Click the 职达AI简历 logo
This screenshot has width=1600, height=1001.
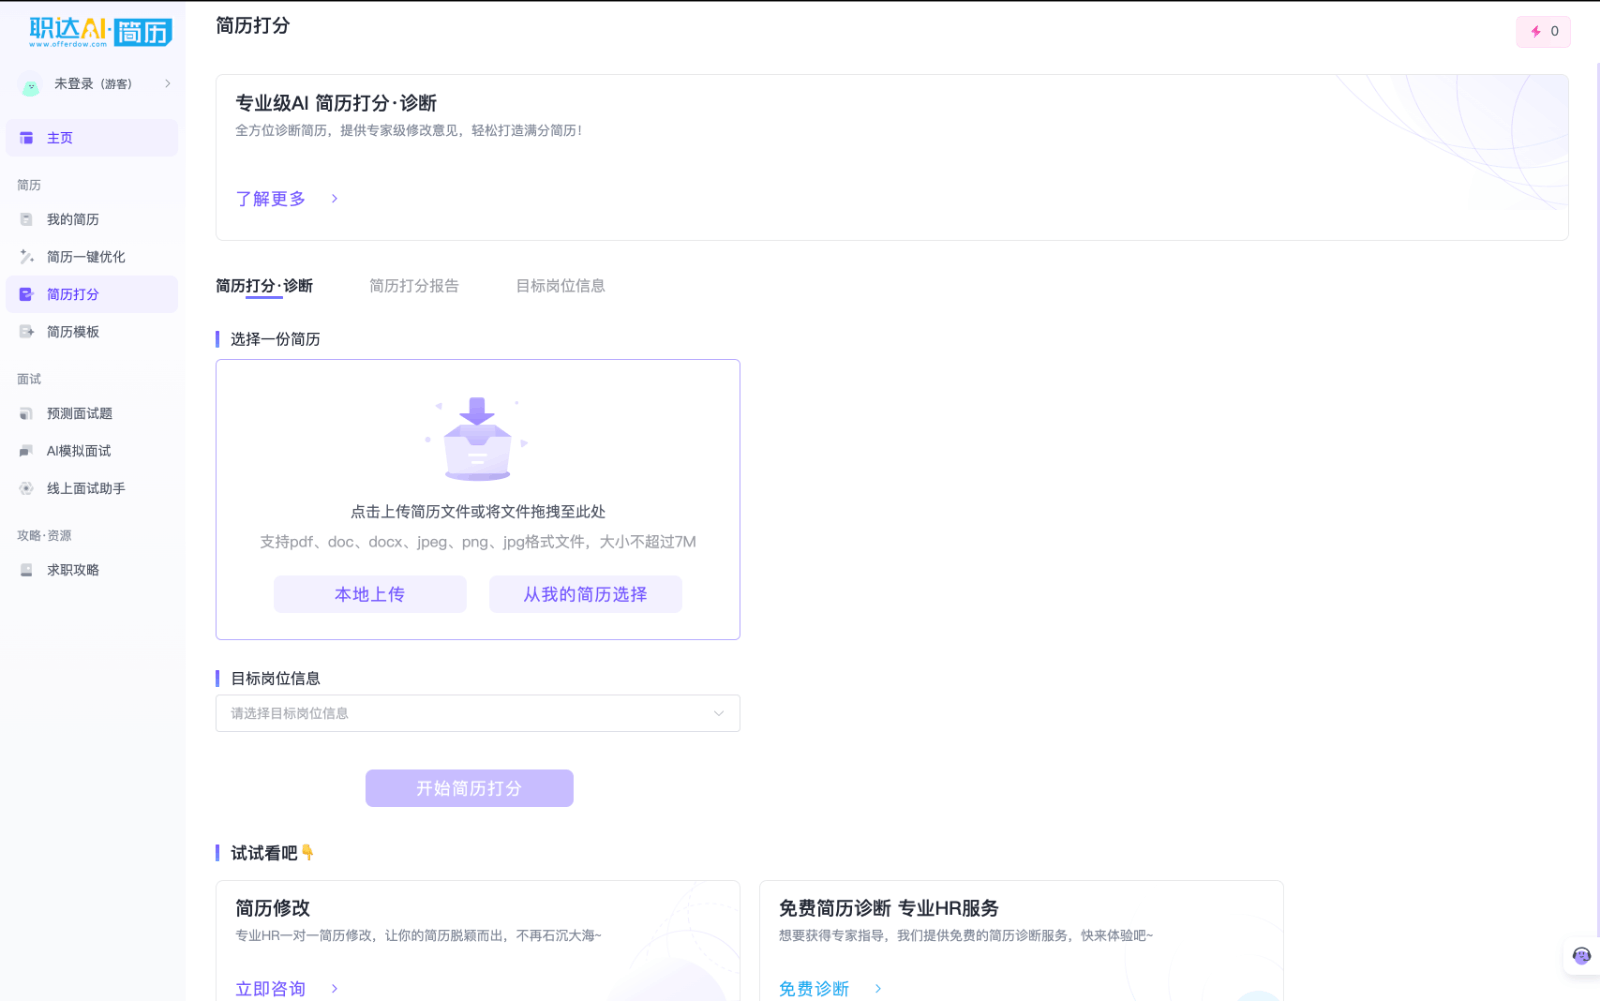[x=100, y=32]
